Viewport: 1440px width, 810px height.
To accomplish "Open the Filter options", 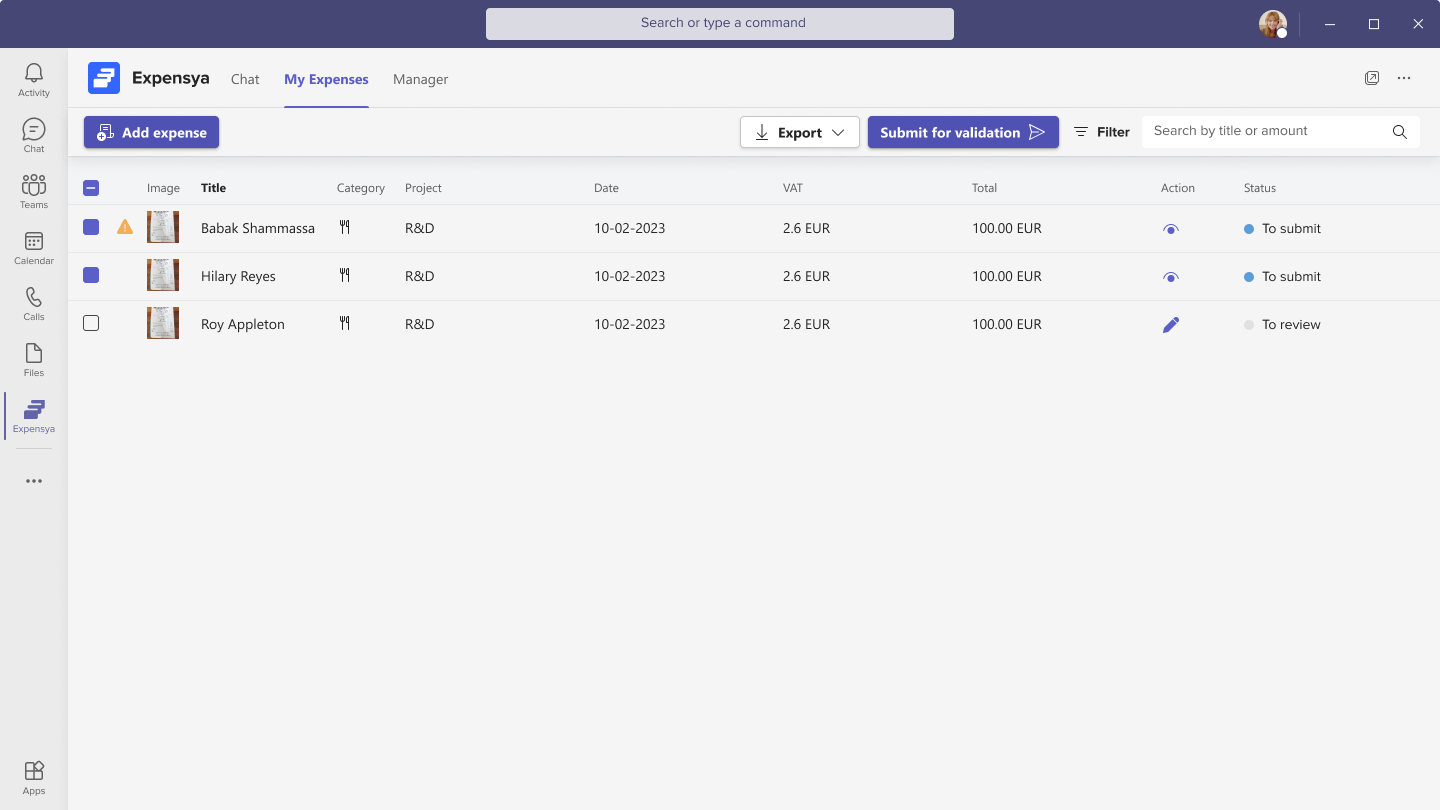I will 1101,132.
